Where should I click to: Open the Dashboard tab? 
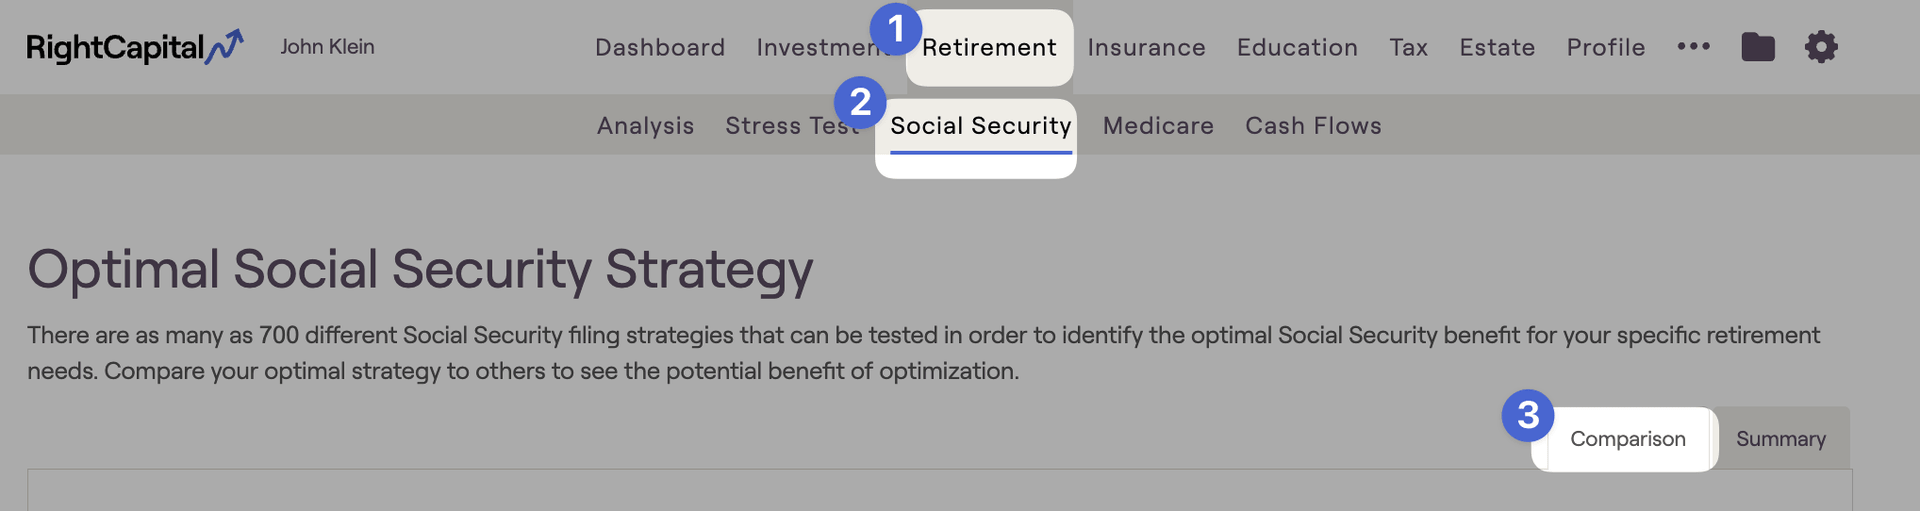click(660, 47)
